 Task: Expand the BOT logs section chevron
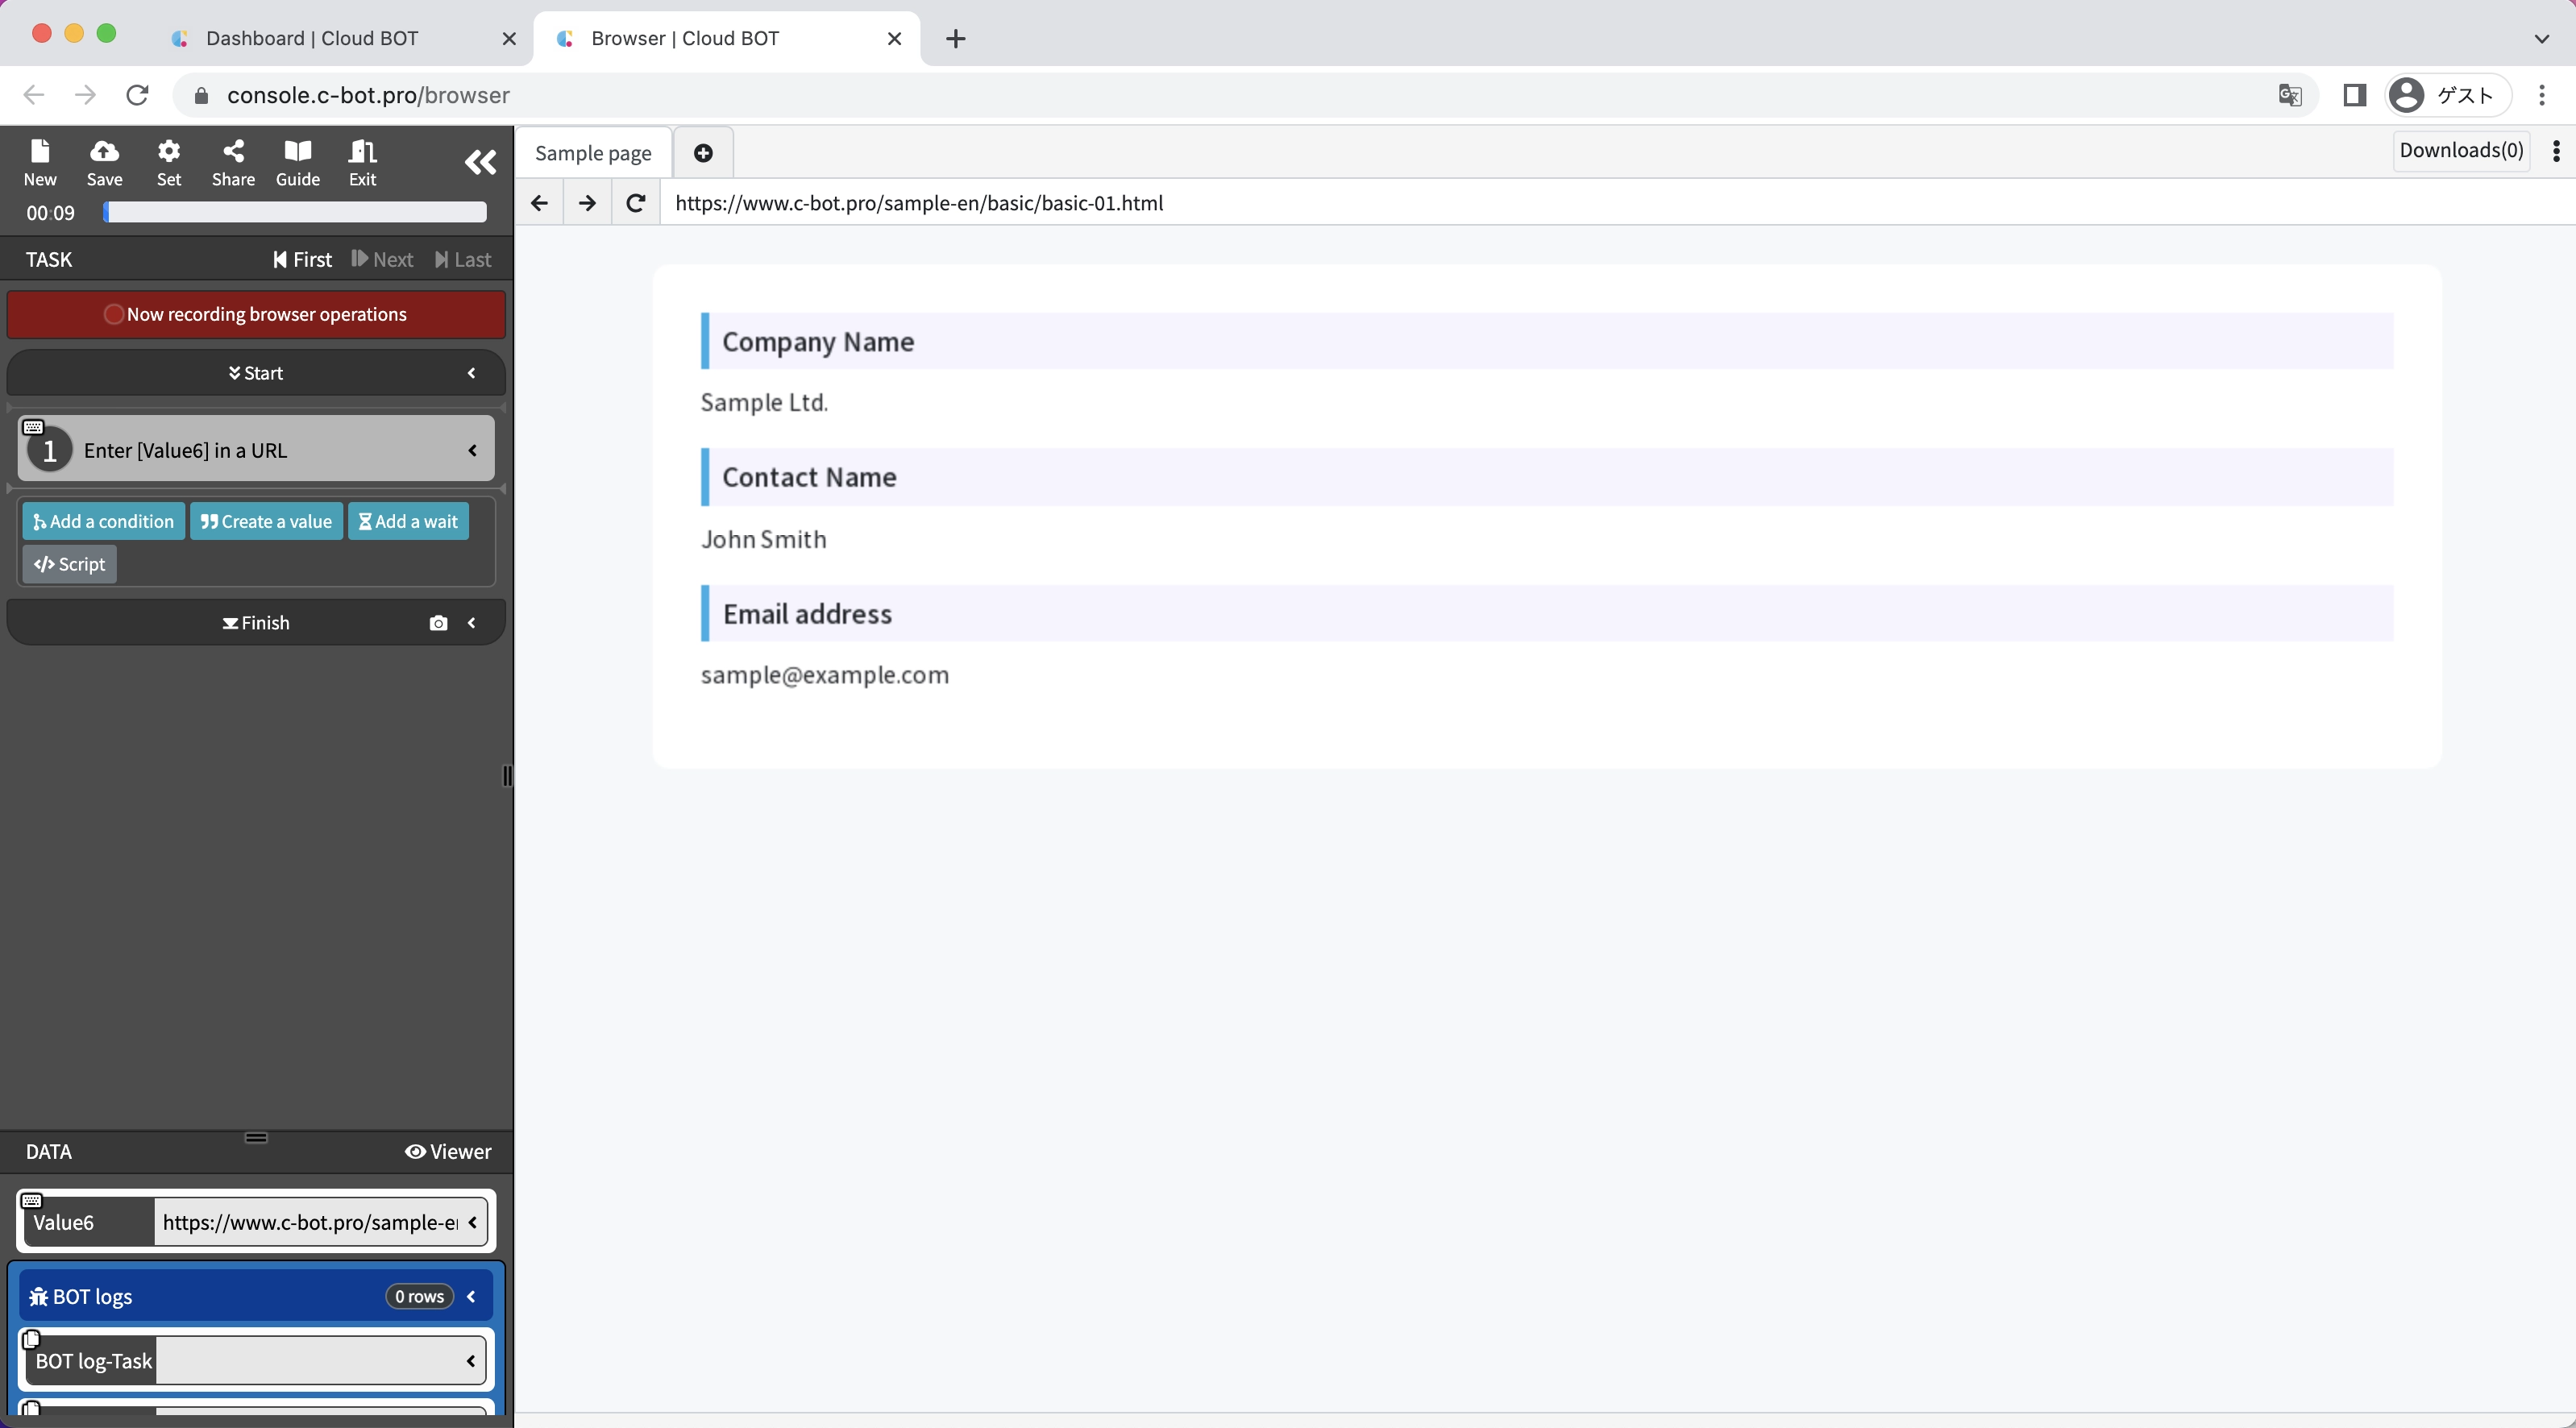[x=471, y=1297]
